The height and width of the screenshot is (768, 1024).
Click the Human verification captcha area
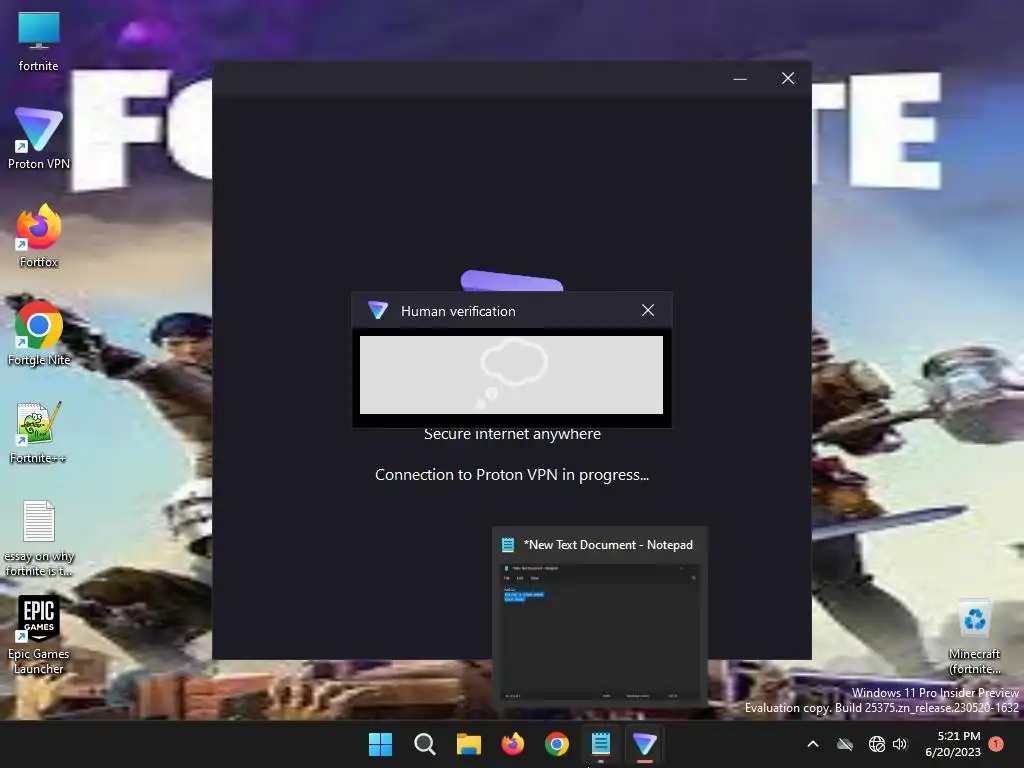click(x=511, y=375)
